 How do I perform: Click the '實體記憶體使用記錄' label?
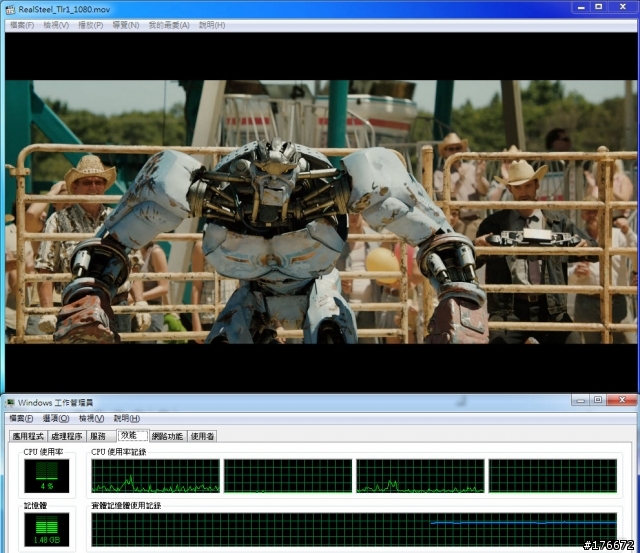click(x=126, y=506)
